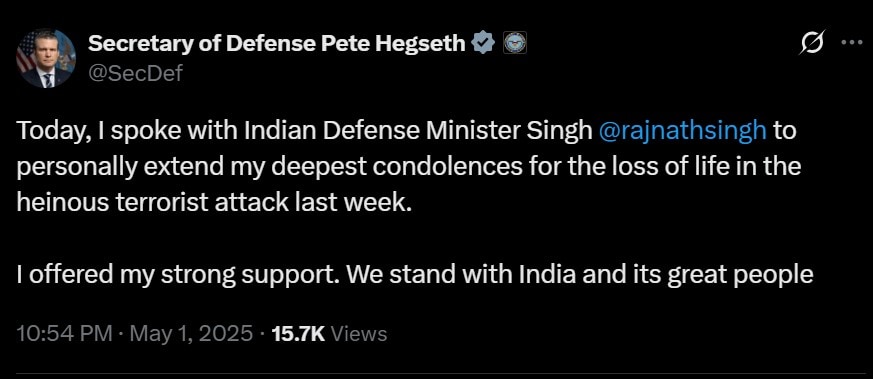Click the 10:54 PM timestamp

65,333
